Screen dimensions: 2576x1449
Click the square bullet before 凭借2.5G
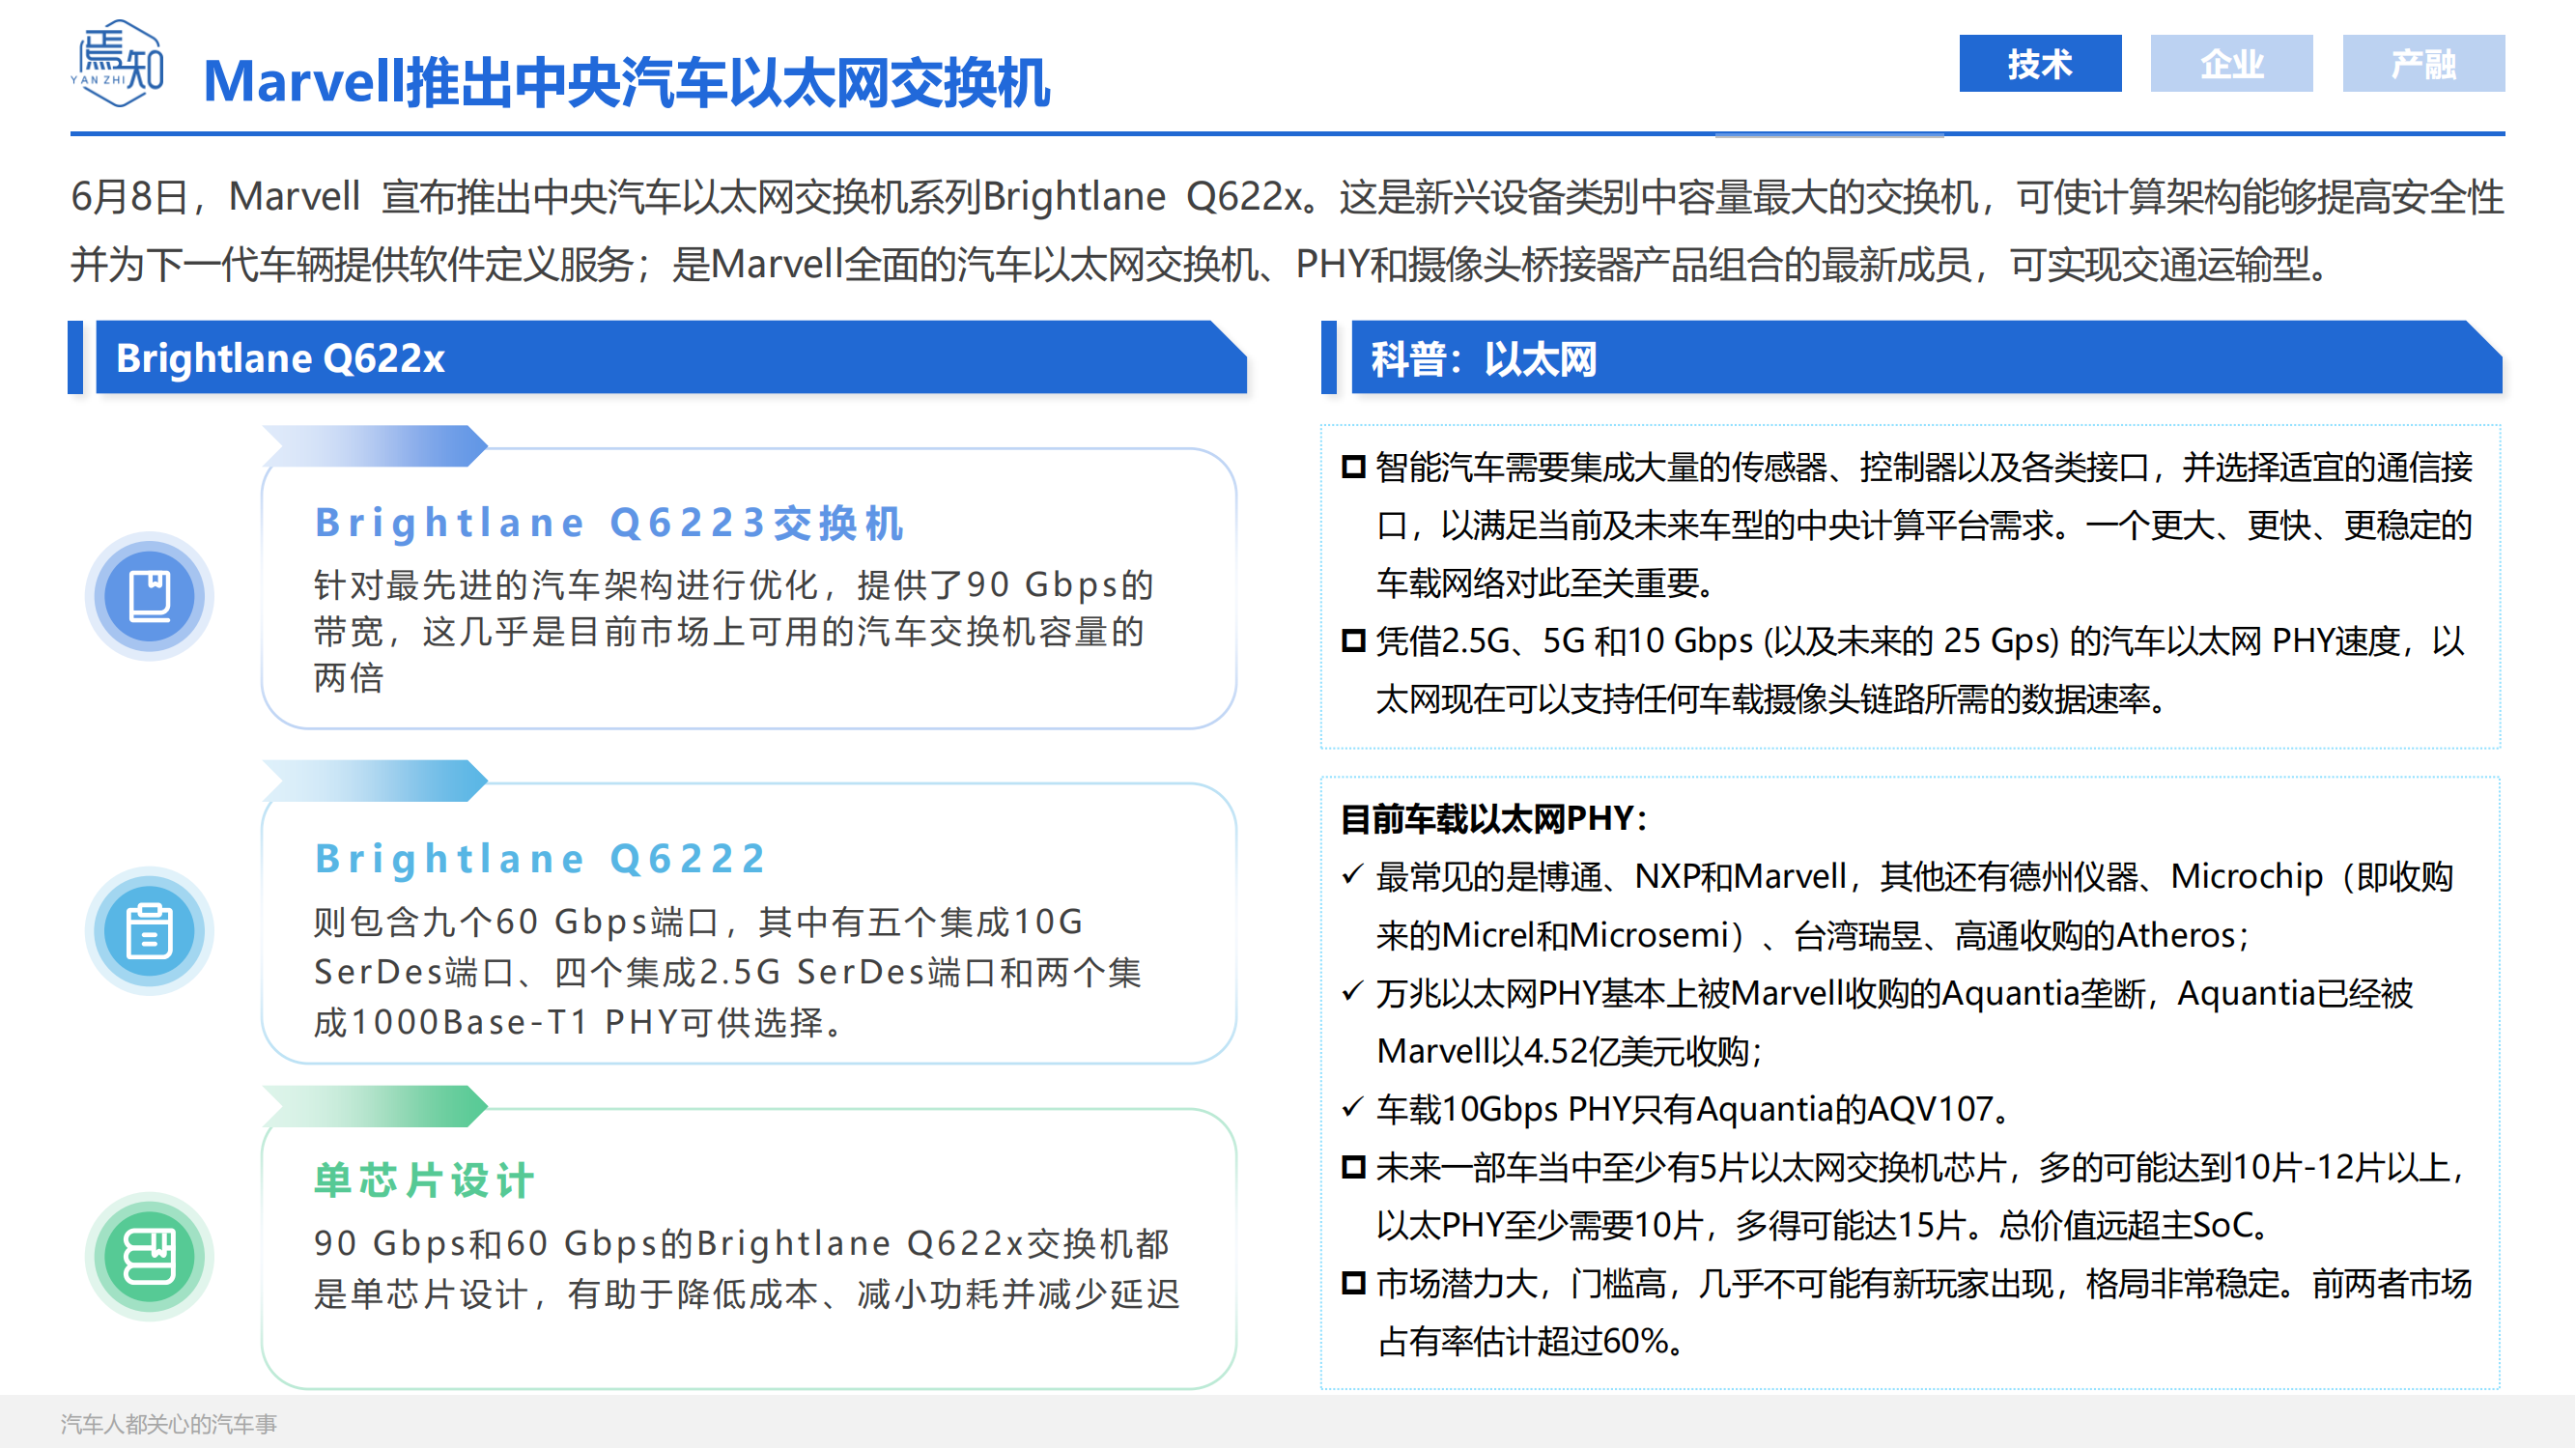[x=1353, y=640]
